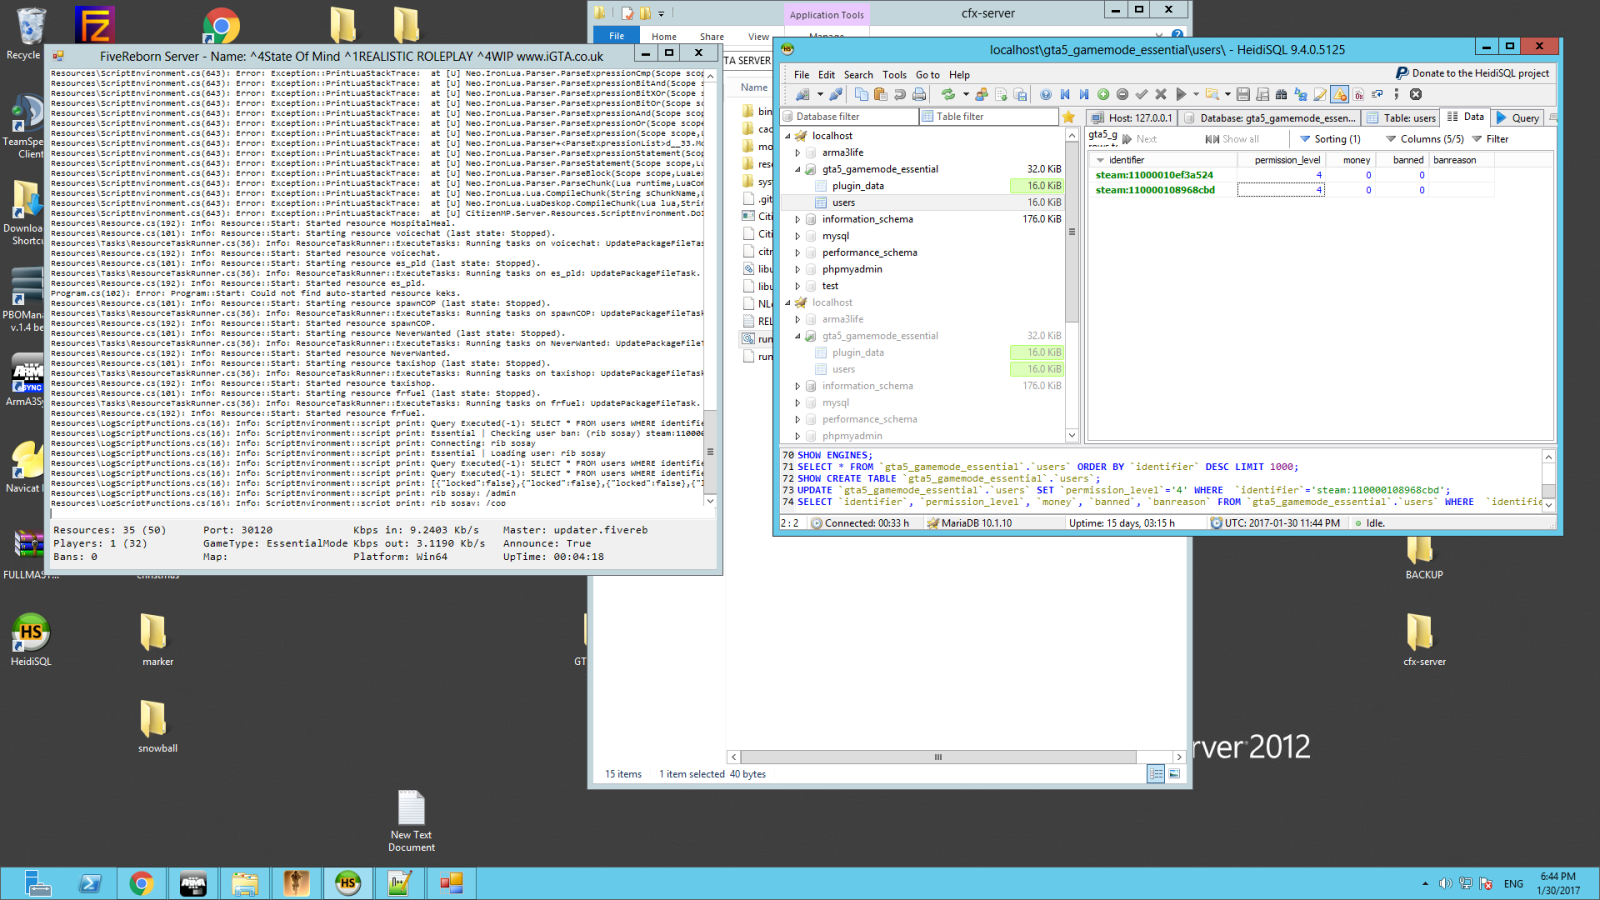Open the Tools menu in HeidiSQL
Screen dimensions: 1600x900
pyautogui.click(x=894, y=74)
